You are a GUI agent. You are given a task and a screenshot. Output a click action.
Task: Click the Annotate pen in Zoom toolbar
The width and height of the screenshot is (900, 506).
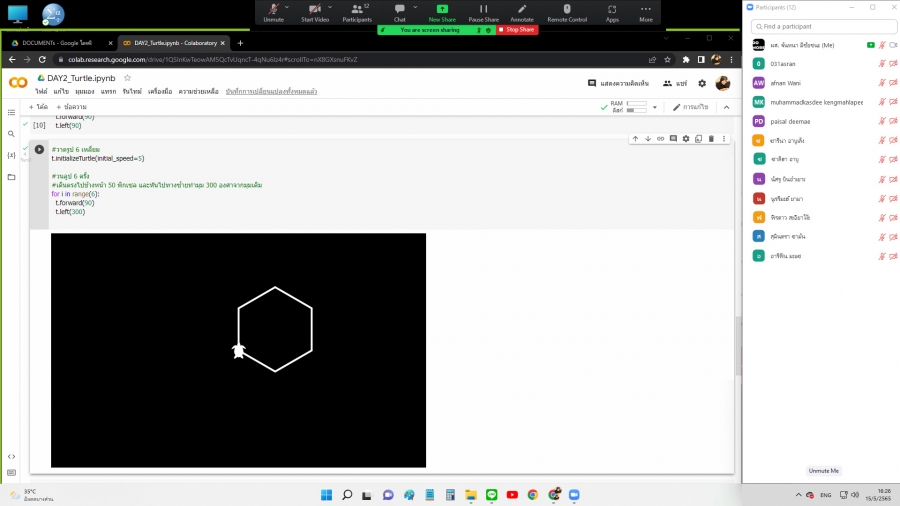[522, 12]
